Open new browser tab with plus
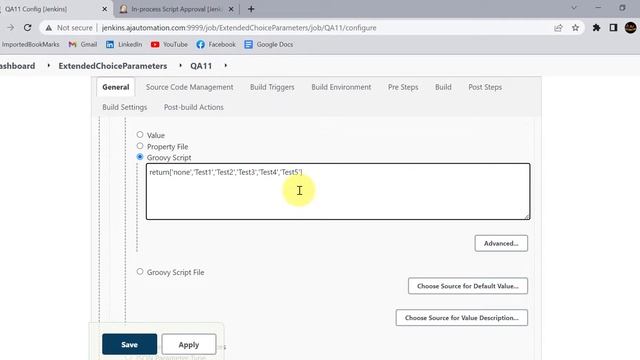 click(251, 9)
